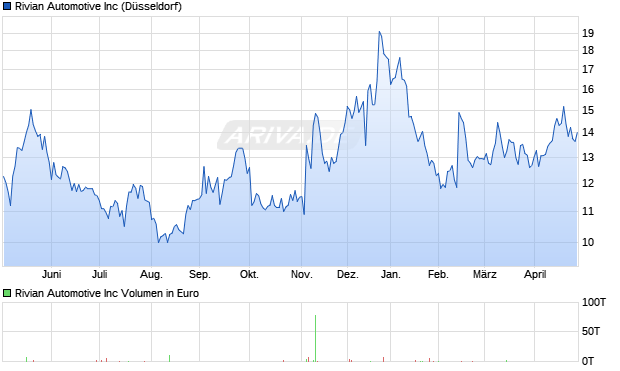Click the 'Nov.' month label
The width and height of the screenshot is (620, 371).
[x=301, y=274]
